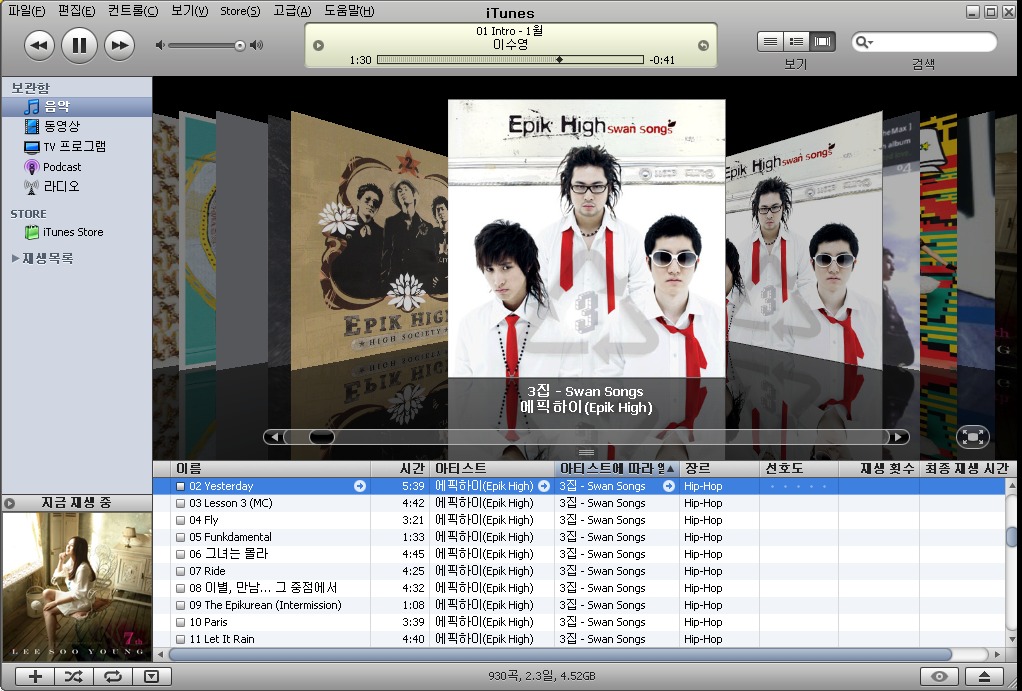
Task: Click the Lee Soo Young album artwork
Action: (x=77, y=587)
